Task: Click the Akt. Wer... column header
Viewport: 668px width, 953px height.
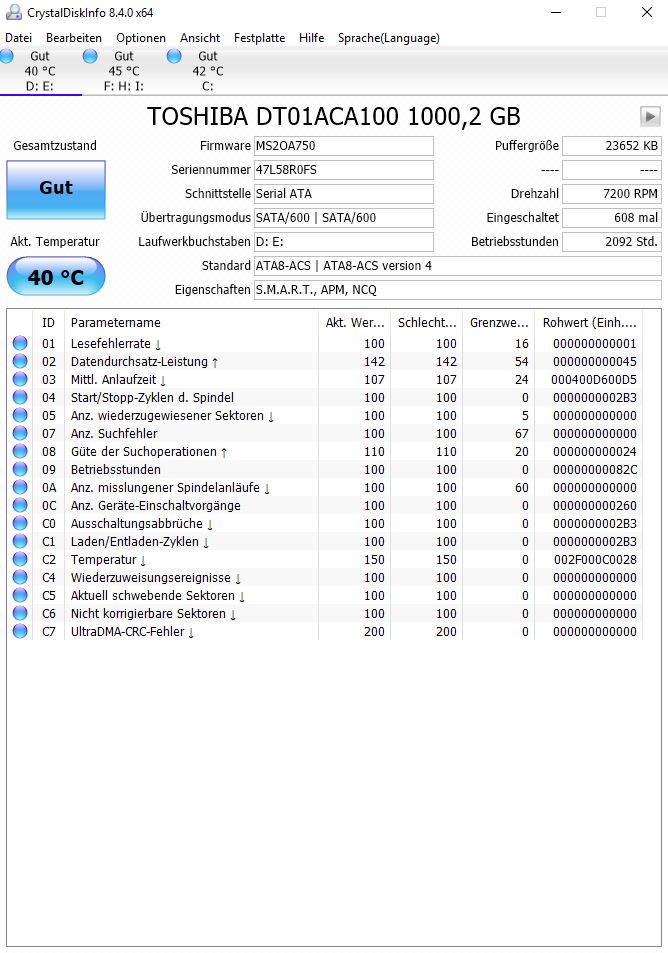Action: click(354, 323)
